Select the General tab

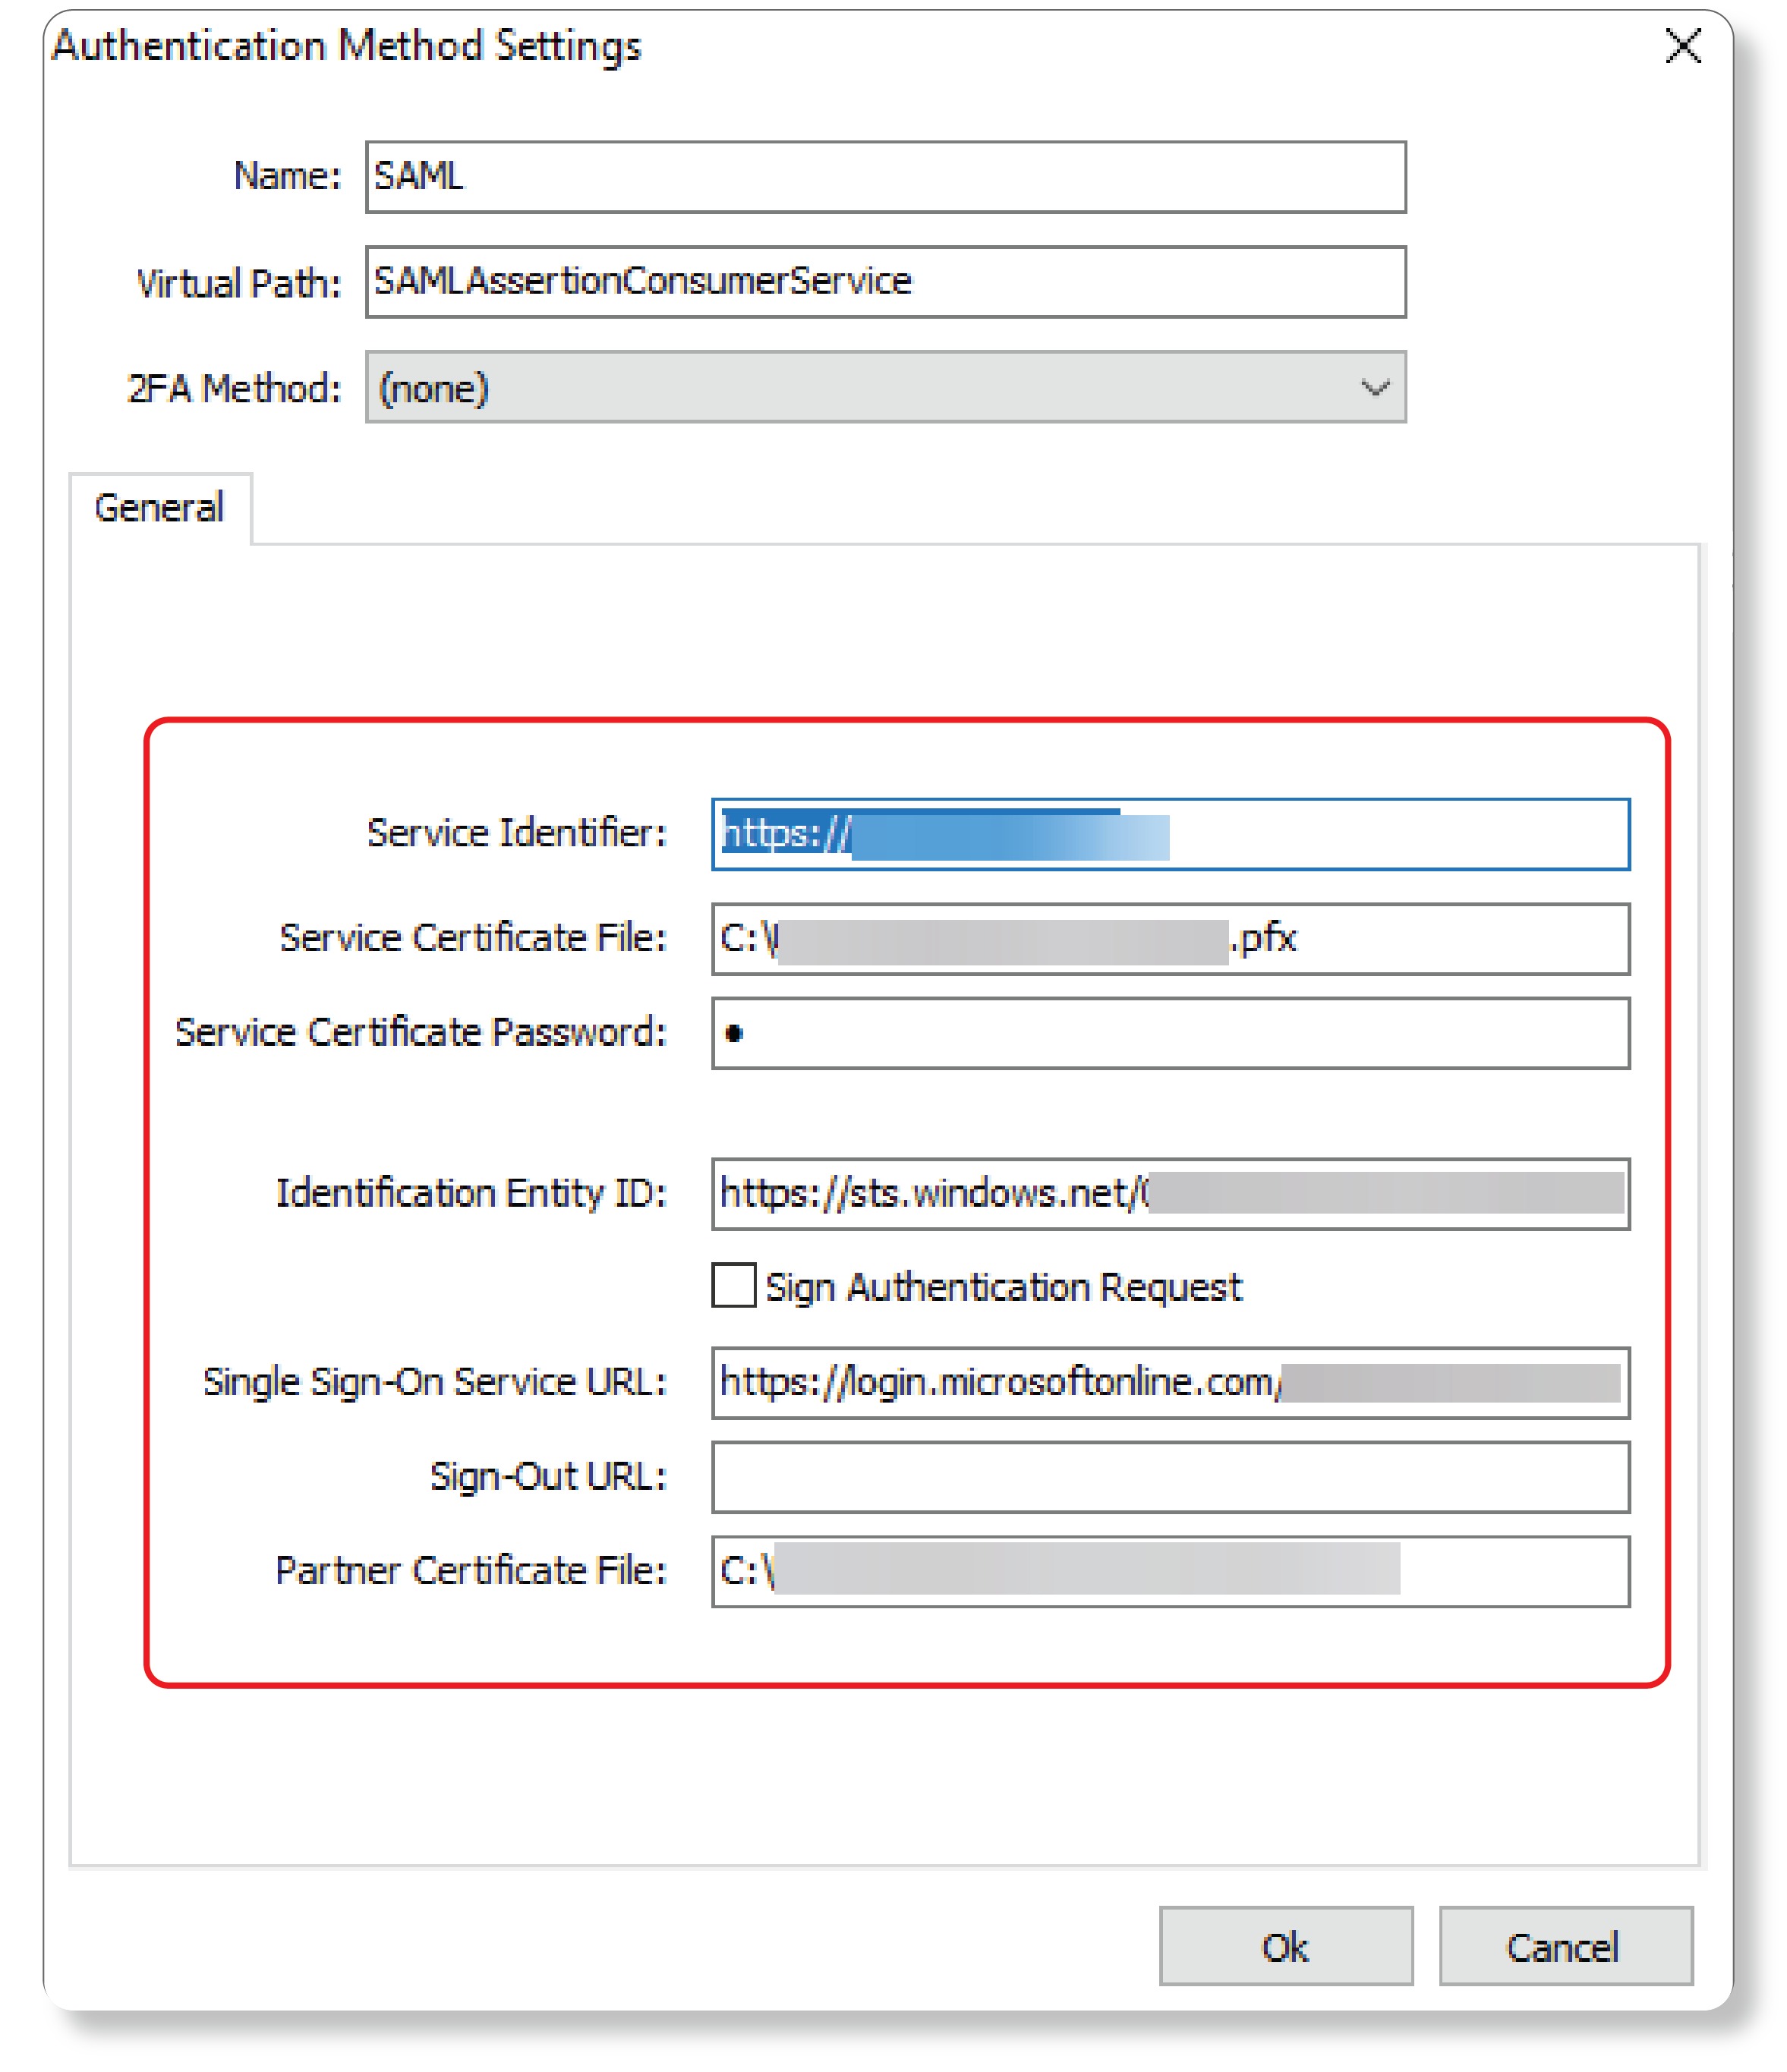tap(160, 508)
